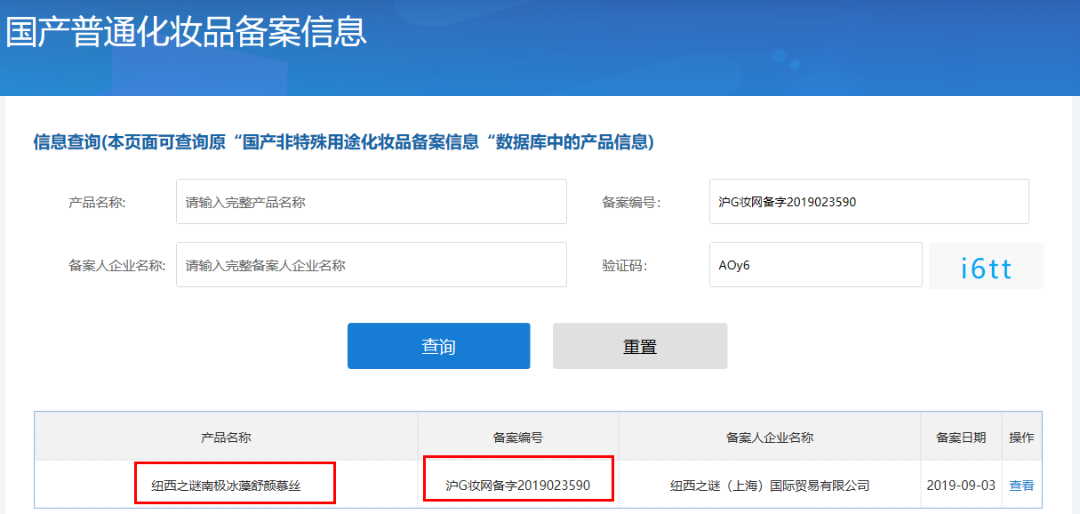Click the 验证码 input containing AOy6
1080x514 pixels.
(815, 265)
